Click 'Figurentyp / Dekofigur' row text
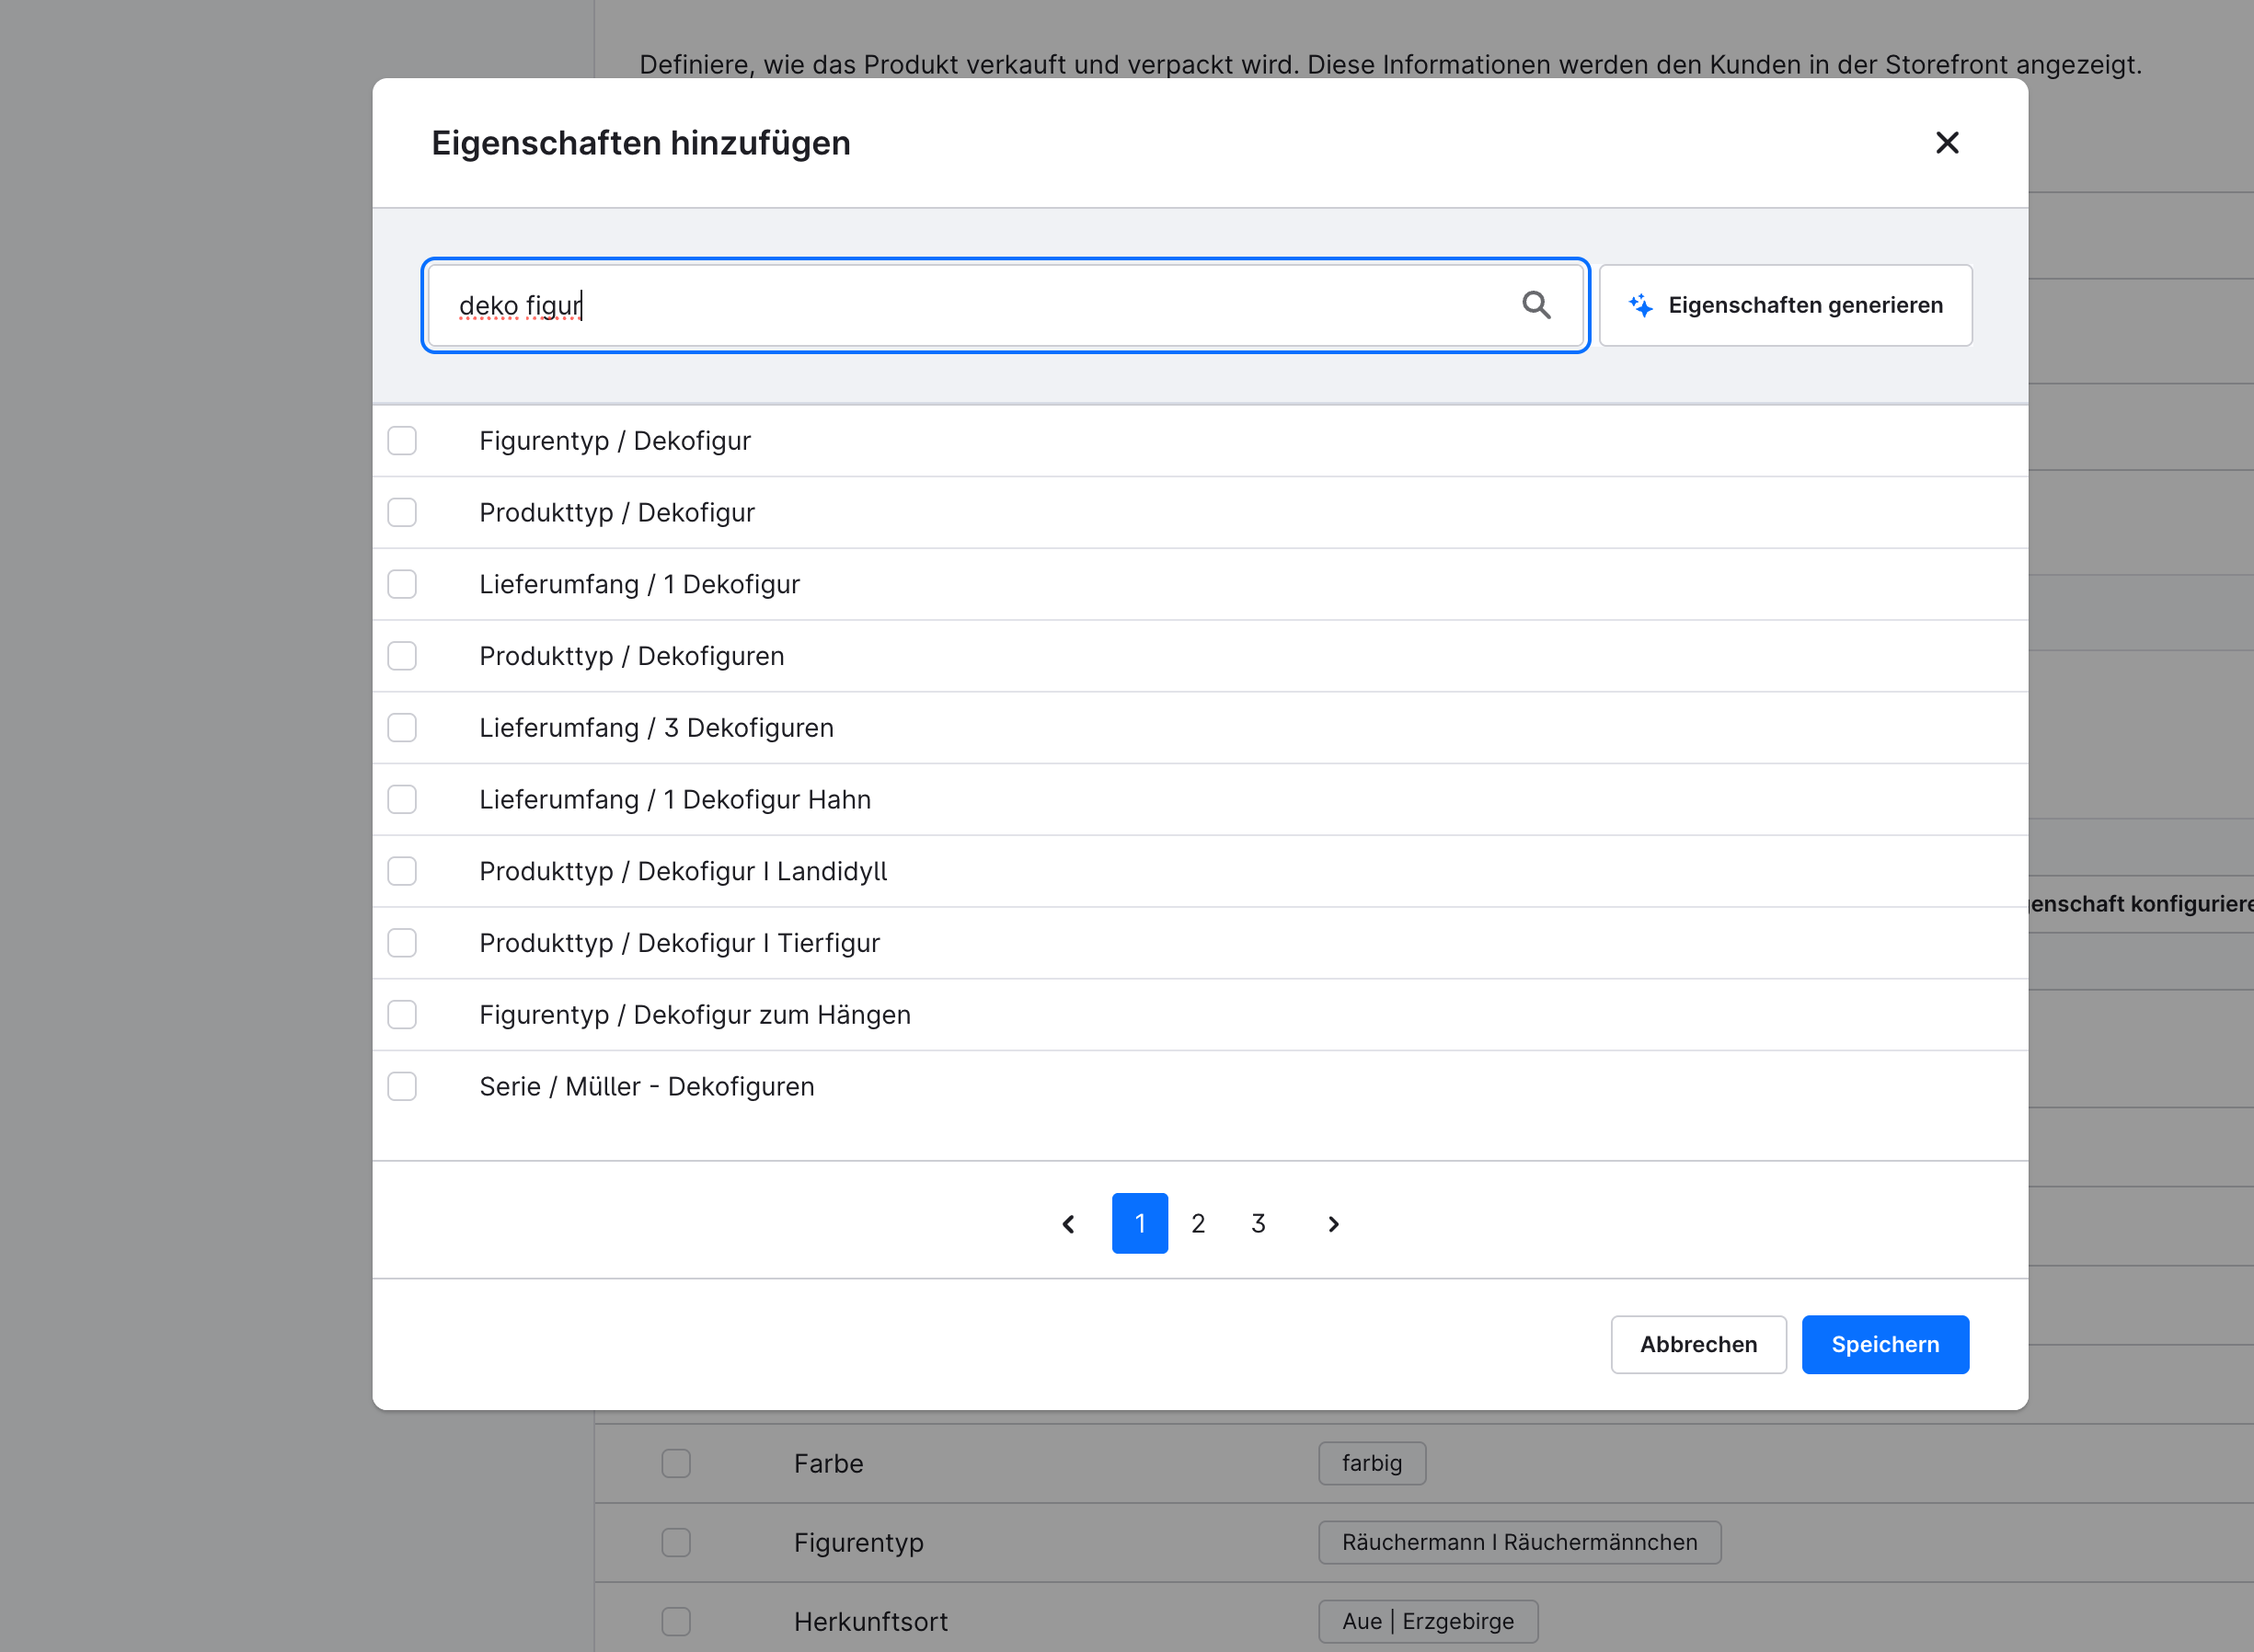Screen dimensions: 2254x1652 [615, 441]
